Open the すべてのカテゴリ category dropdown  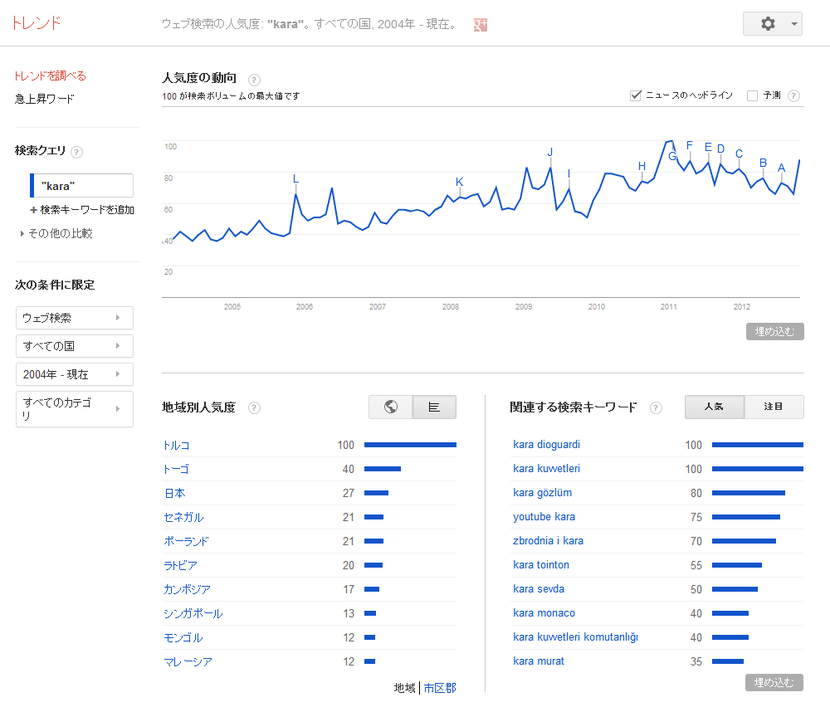coord(75,409)
